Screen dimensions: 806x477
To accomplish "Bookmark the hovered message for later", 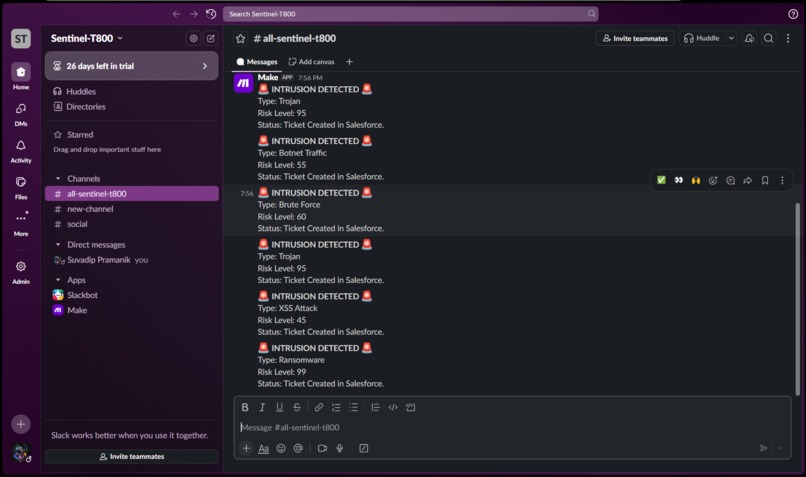I will pyautogui.click(x=765, y=180).
